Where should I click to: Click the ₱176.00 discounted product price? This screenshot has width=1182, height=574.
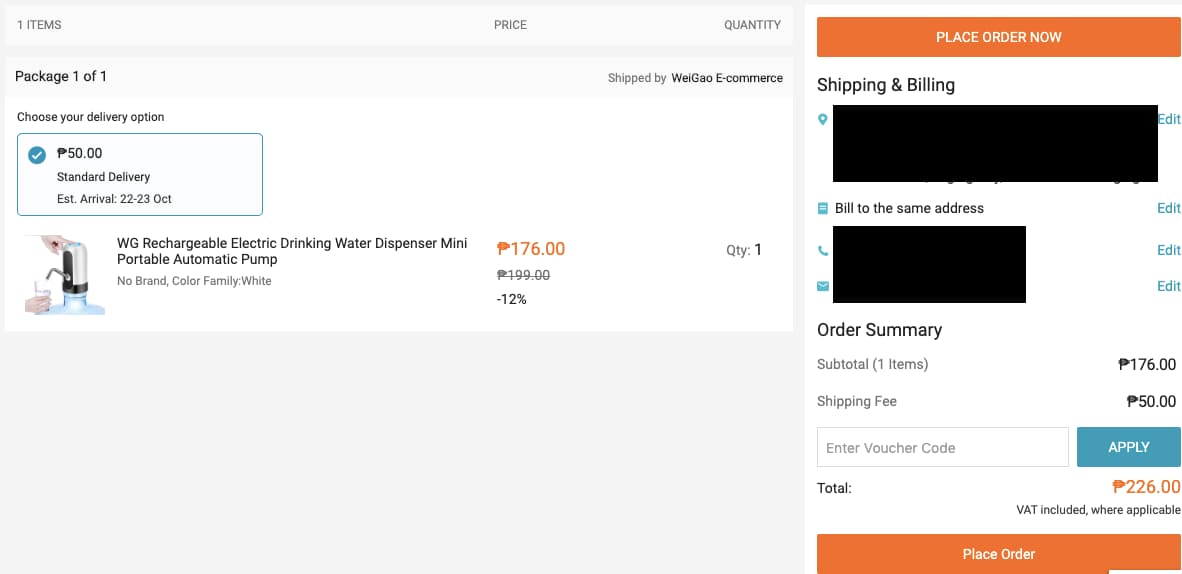coord(531,249)
